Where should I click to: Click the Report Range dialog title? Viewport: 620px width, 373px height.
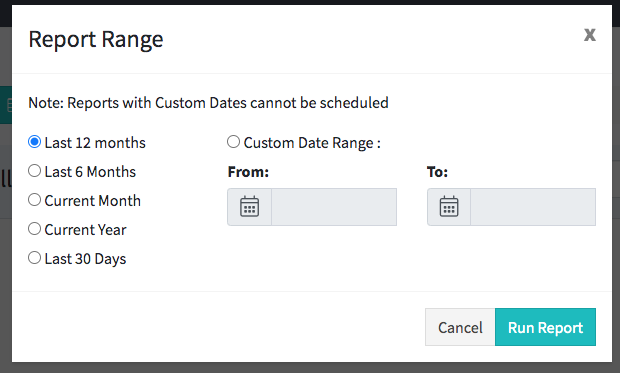pyautogui.click(x=96, y=39)
